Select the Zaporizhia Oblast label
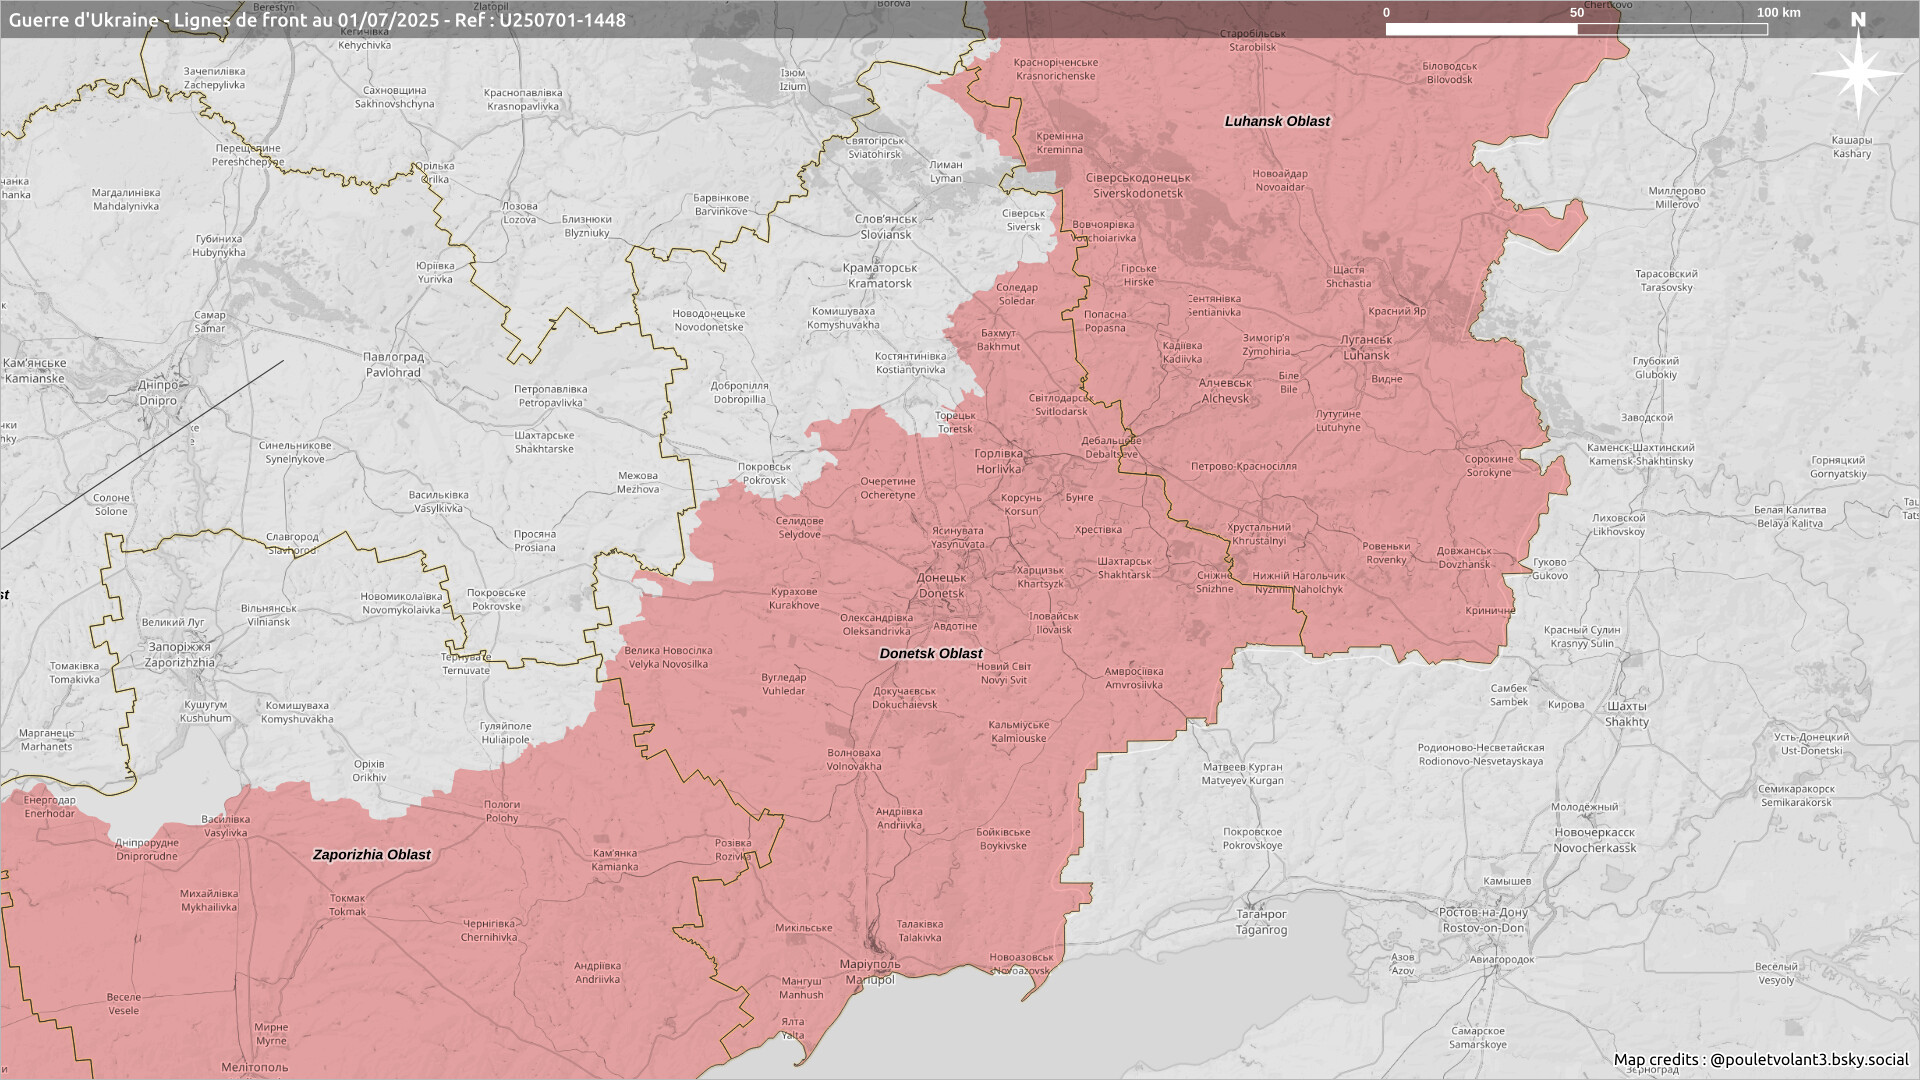 tap(371, 855)
